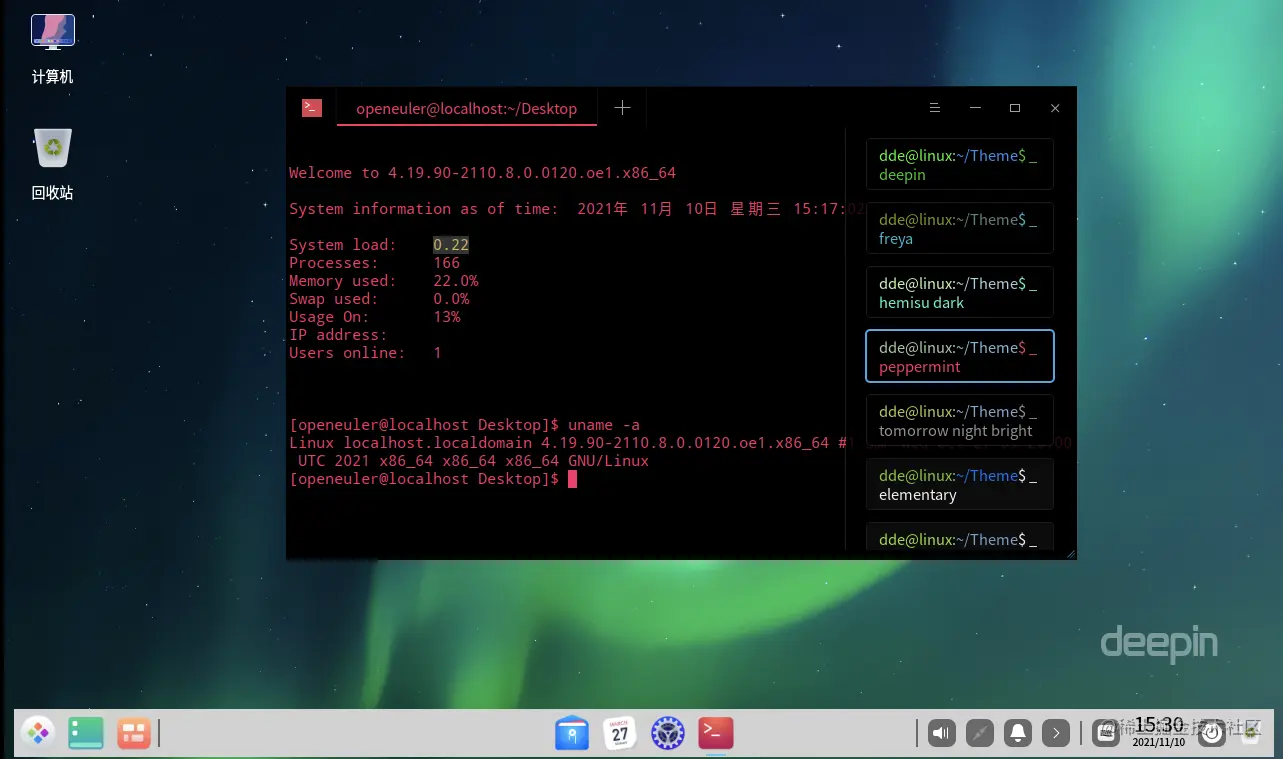Click the Processes: 166 line
Image resolution: width=1283 pixels, height=759 pixels.
tap(375, 263)
